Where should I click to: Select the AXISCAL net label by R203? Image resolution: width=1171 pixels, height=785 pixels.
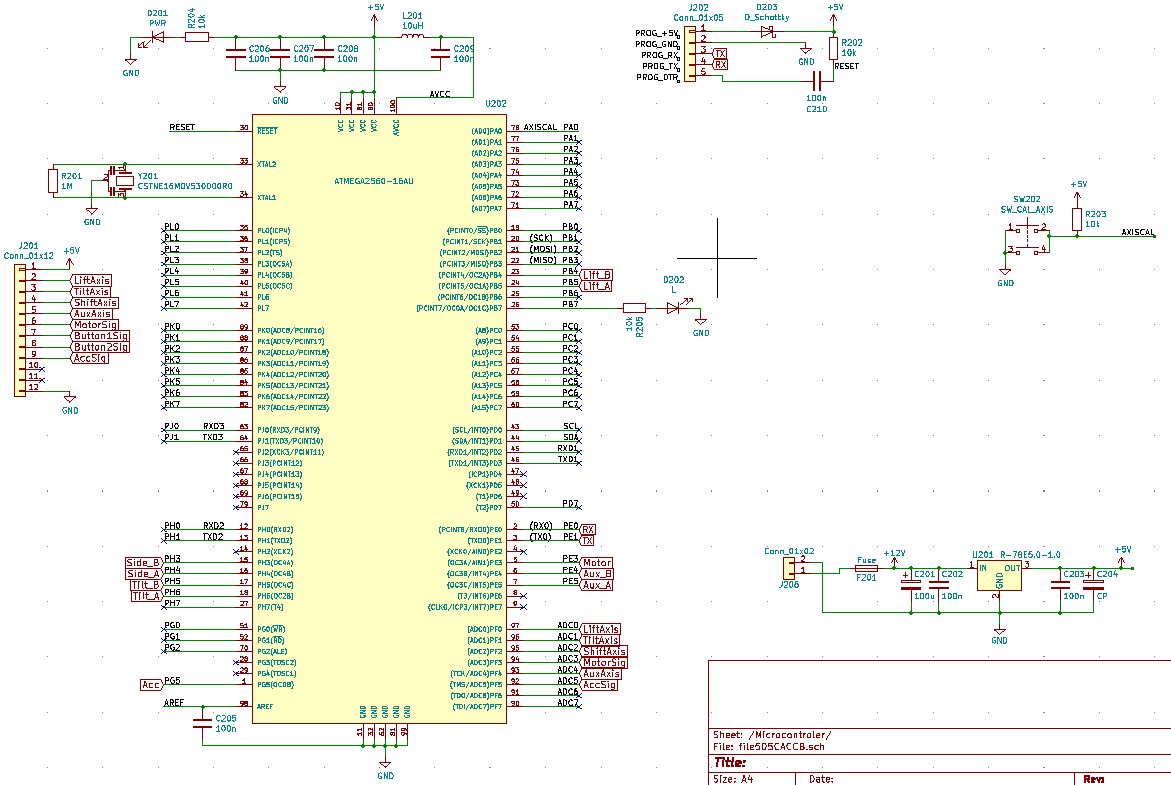point(1137,232)
